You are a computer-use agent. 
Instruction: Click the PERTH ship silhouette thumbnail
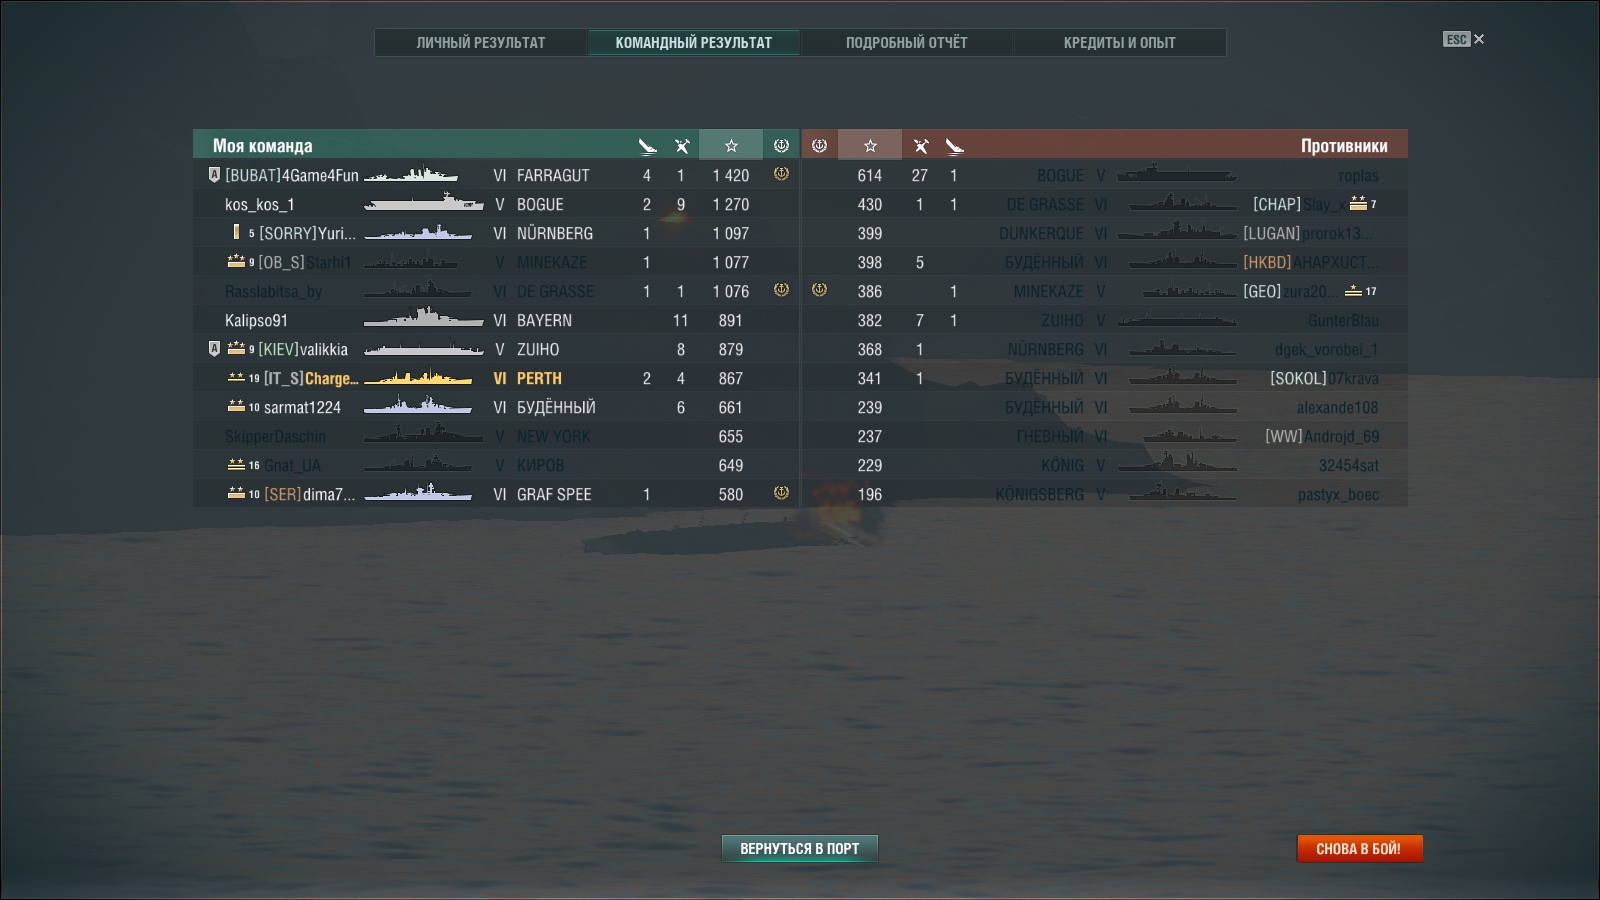(418, 378)
